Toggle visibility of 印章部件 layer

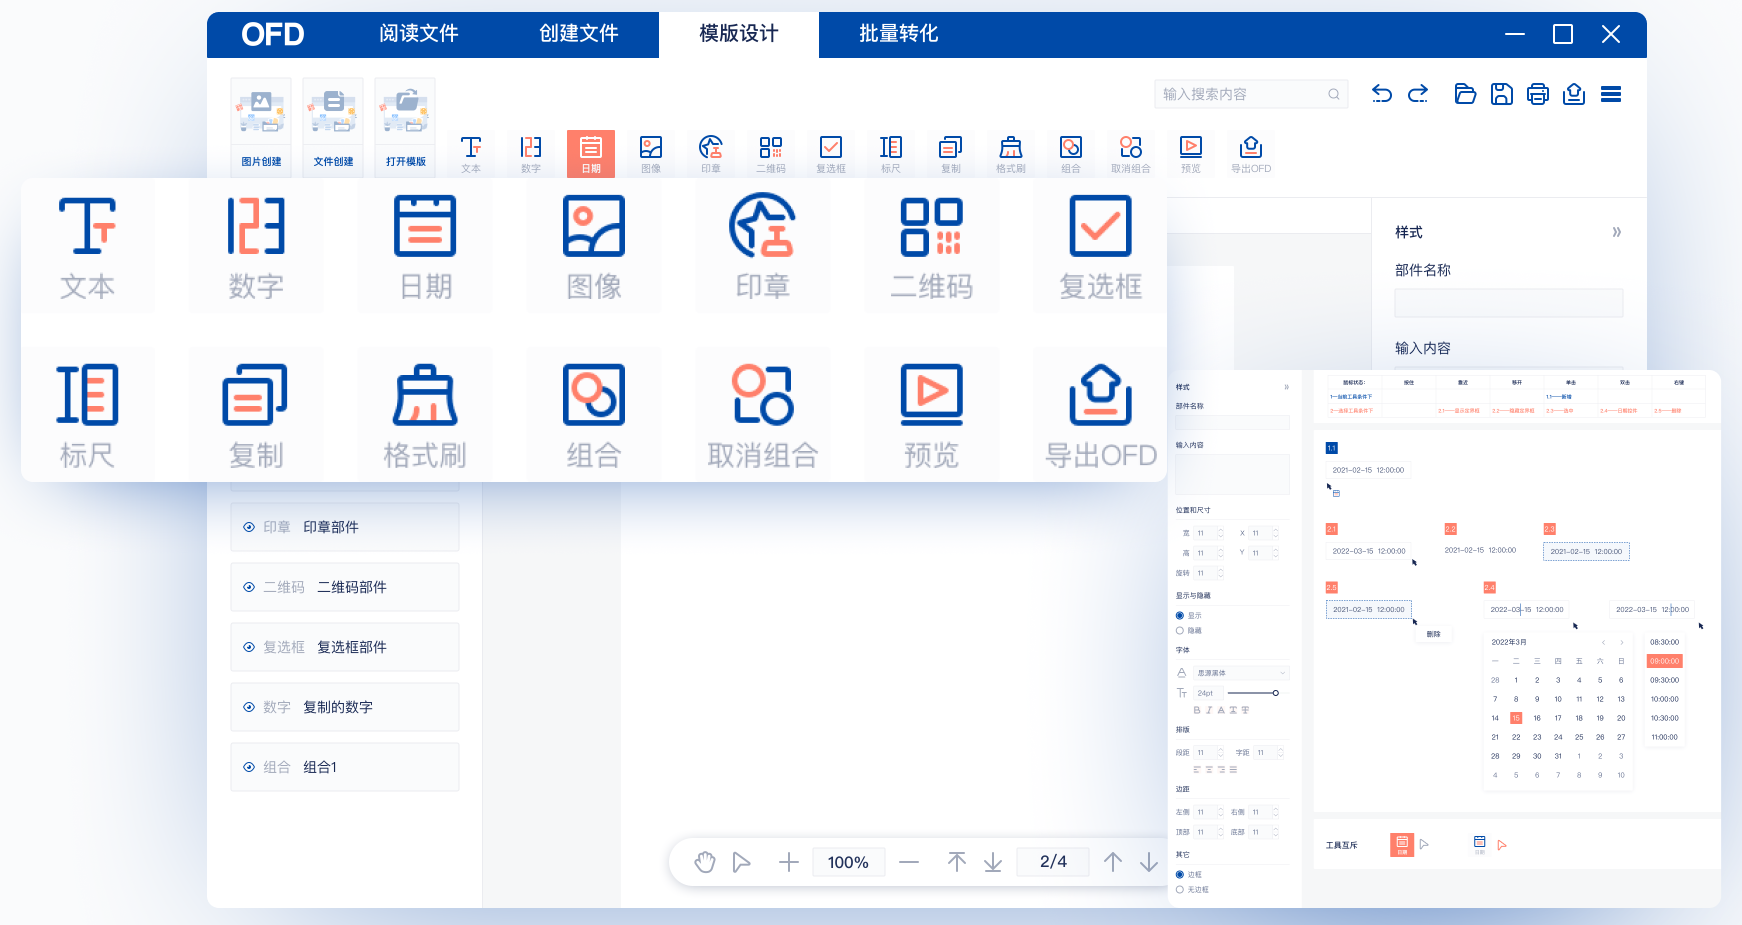point(249,527)
